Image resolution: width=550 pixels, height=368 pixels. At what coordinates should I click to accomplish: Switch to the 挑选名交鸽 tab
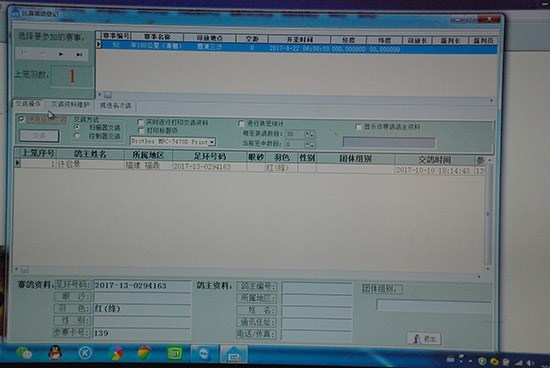(x=115, y=105)
